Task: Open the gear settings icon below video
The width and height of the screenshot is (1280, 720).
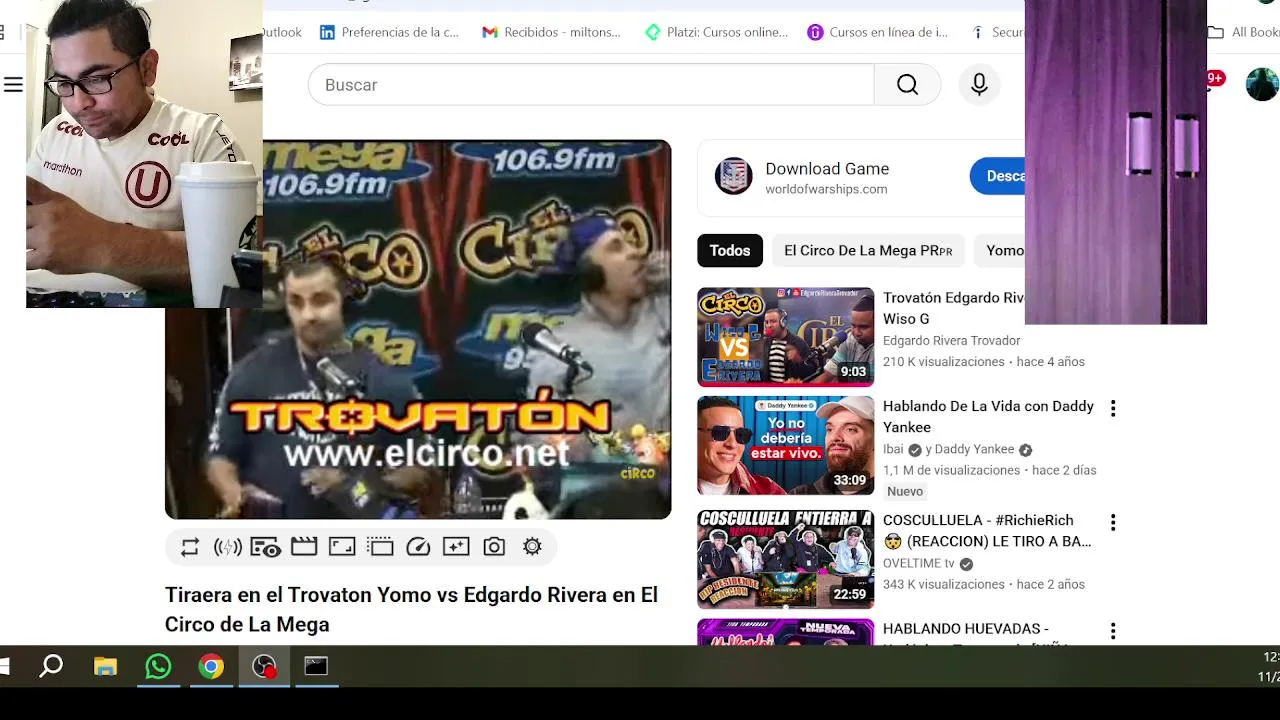Action: [532, 547]
